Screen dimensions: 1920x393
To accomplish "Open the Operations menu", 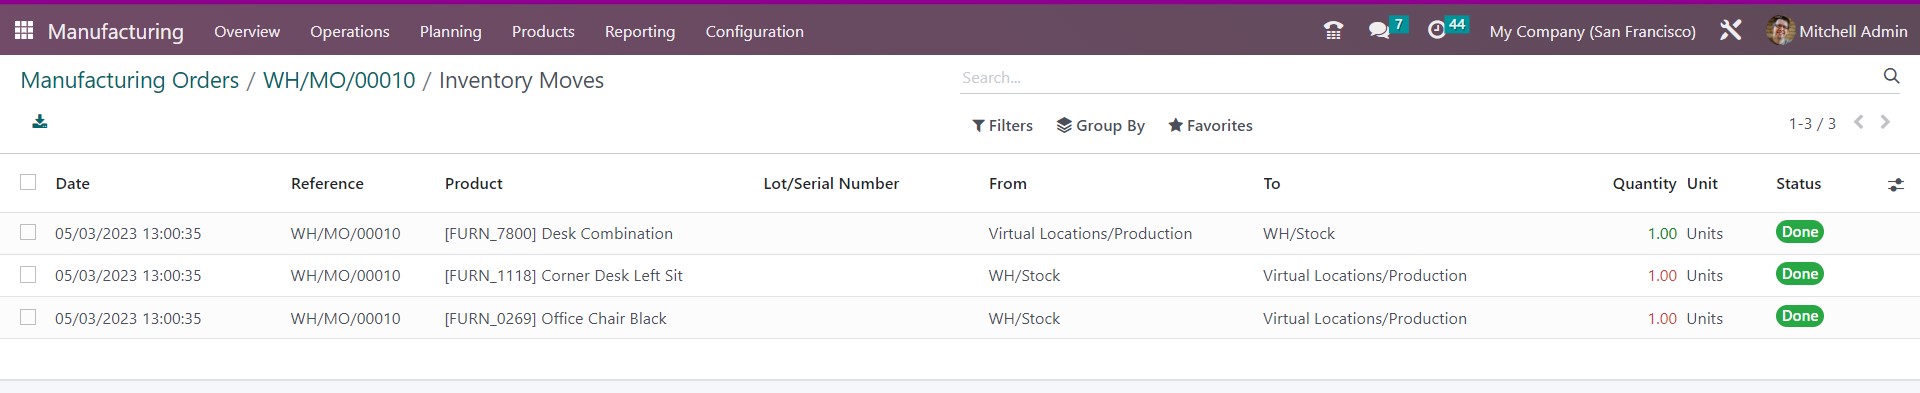I will (350, 32).
